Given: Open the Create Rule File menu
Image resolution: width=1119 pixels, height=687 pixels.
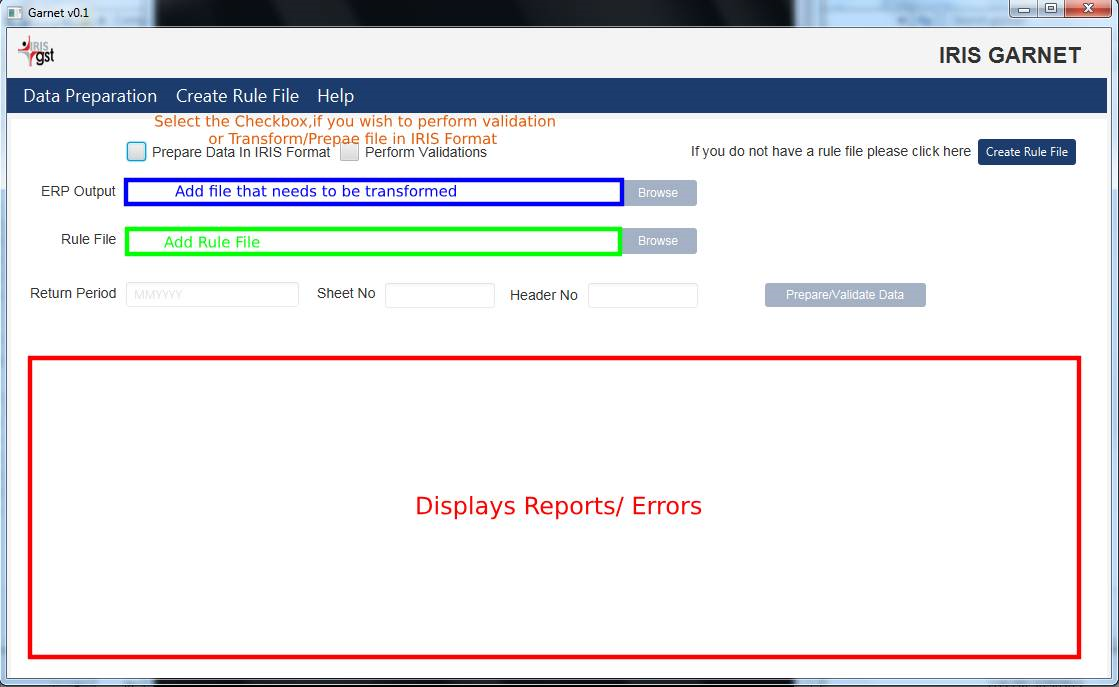Looking at the screenshot, I should (237, 96).
